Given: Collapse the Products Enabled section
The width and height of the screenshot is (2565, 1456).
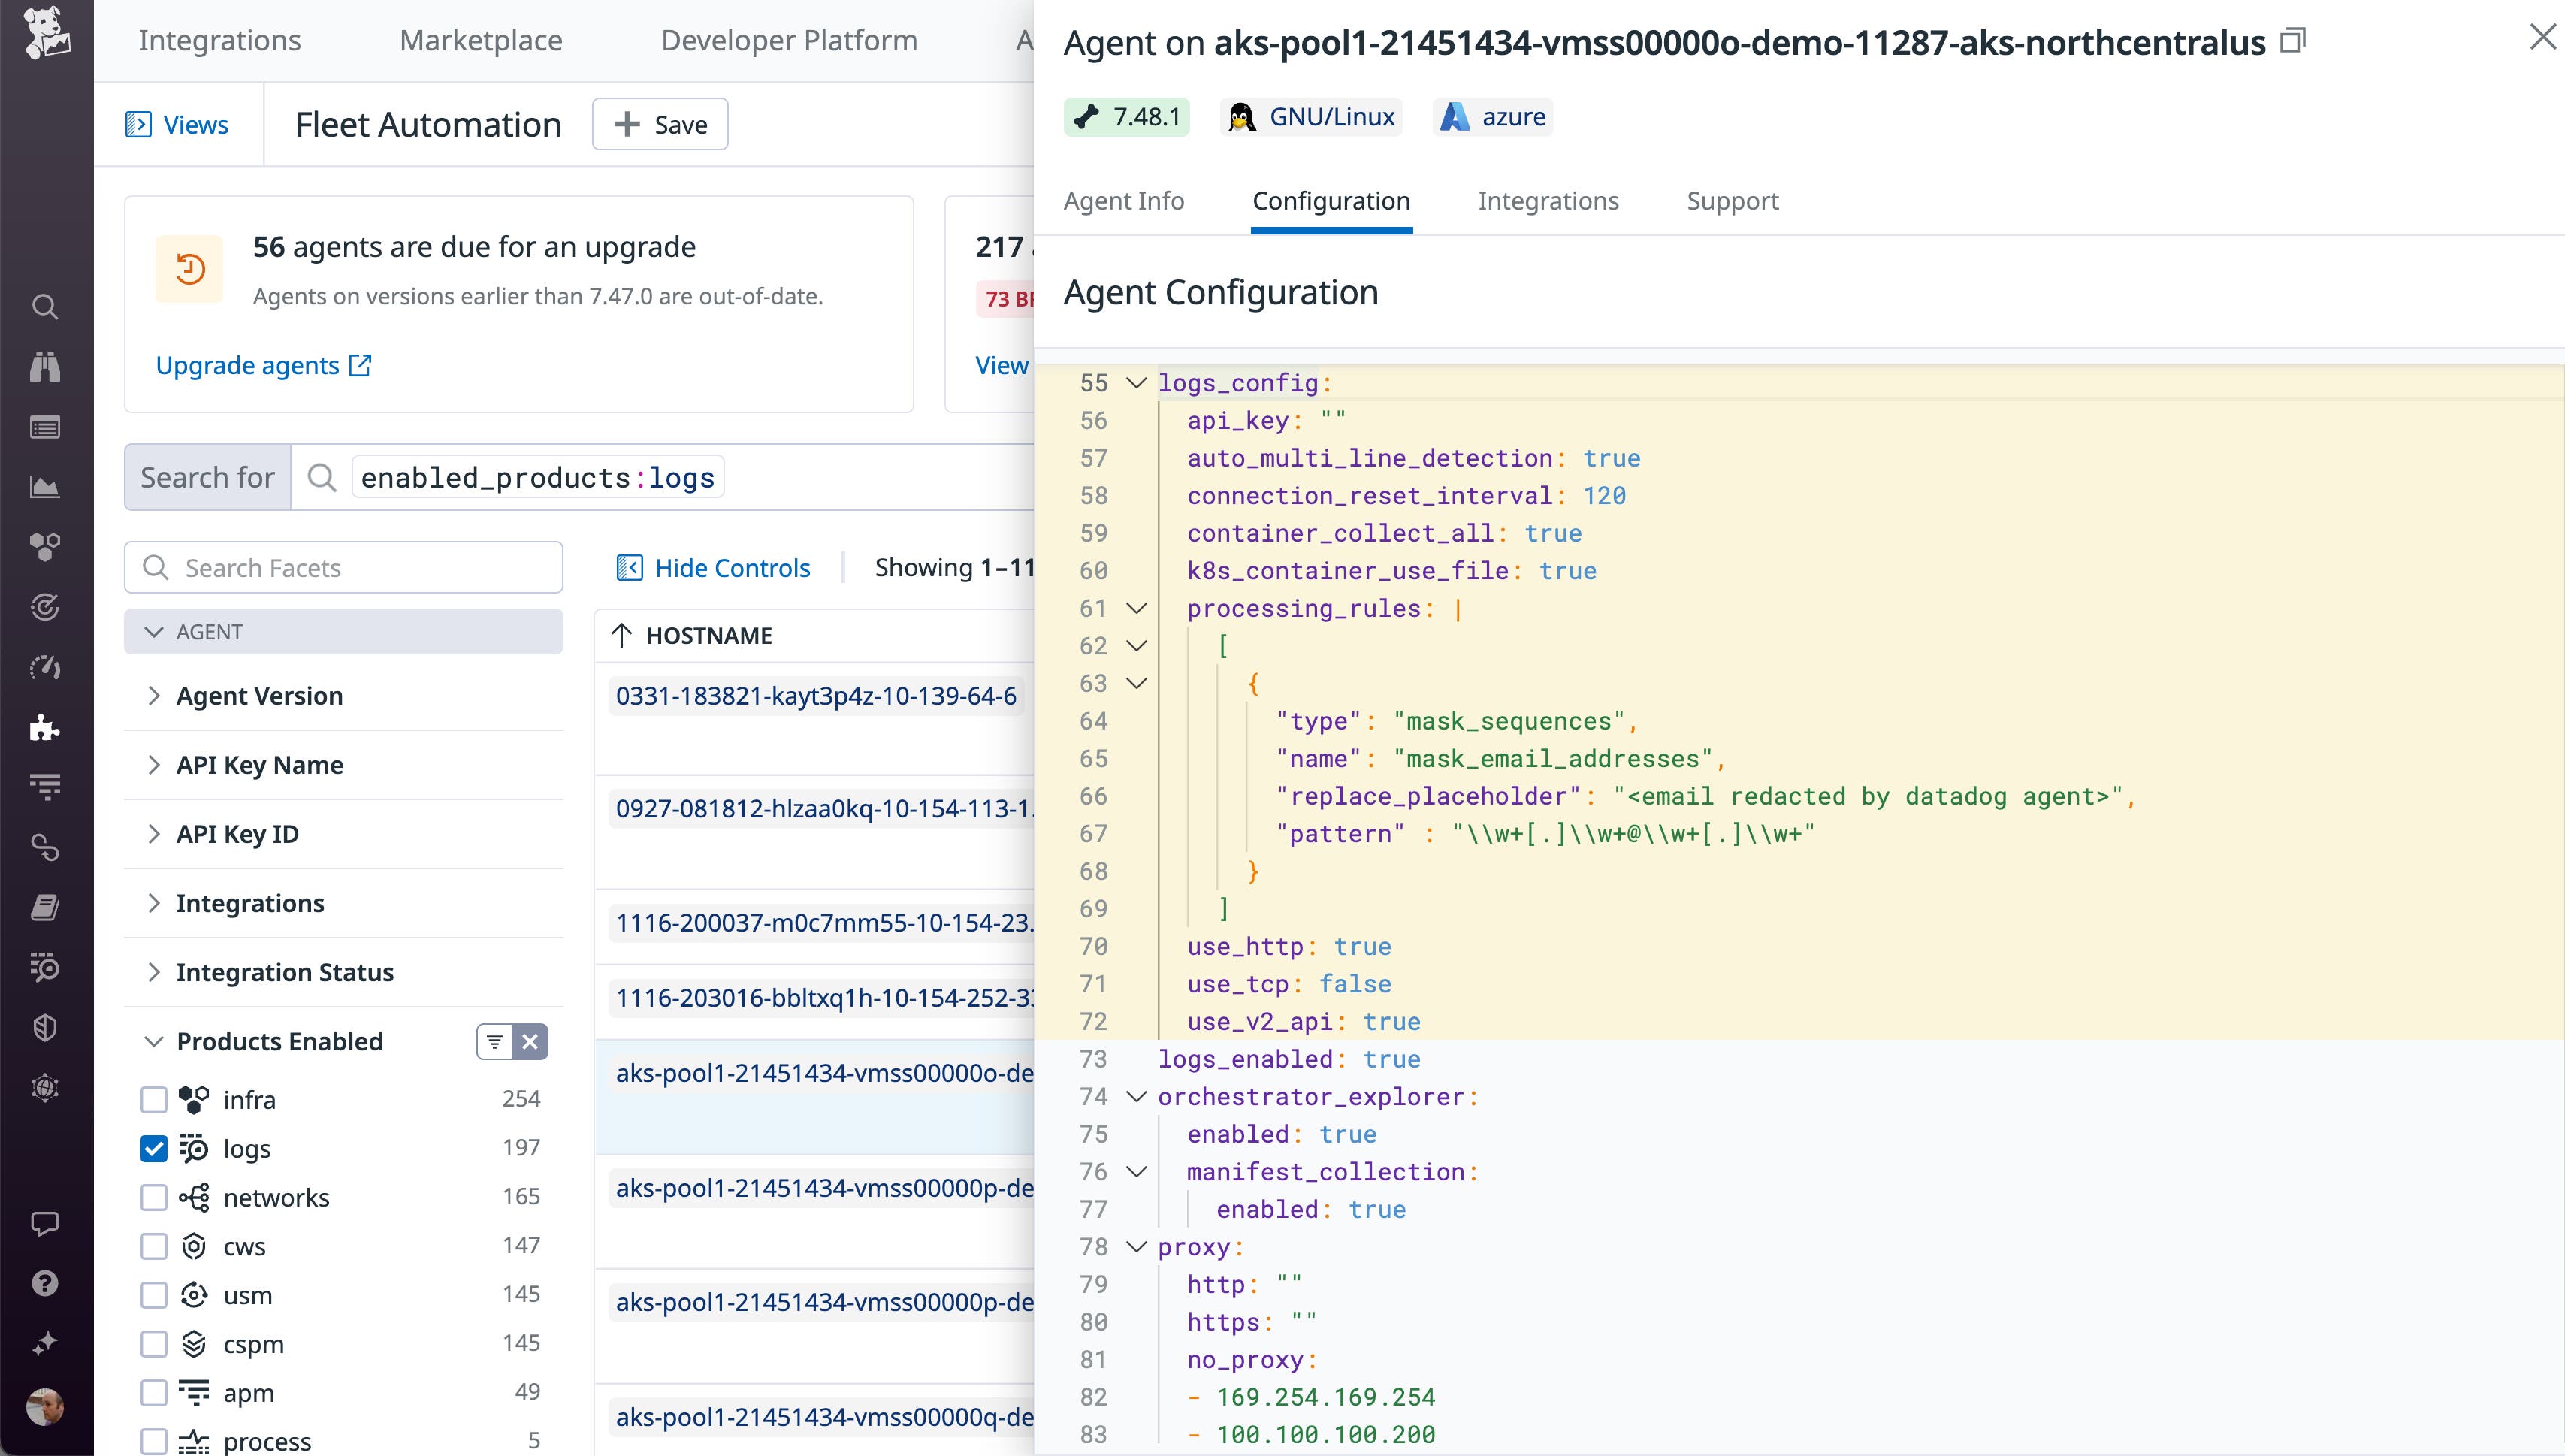Looking at the screenshot, I should [x=155, y=1041].
